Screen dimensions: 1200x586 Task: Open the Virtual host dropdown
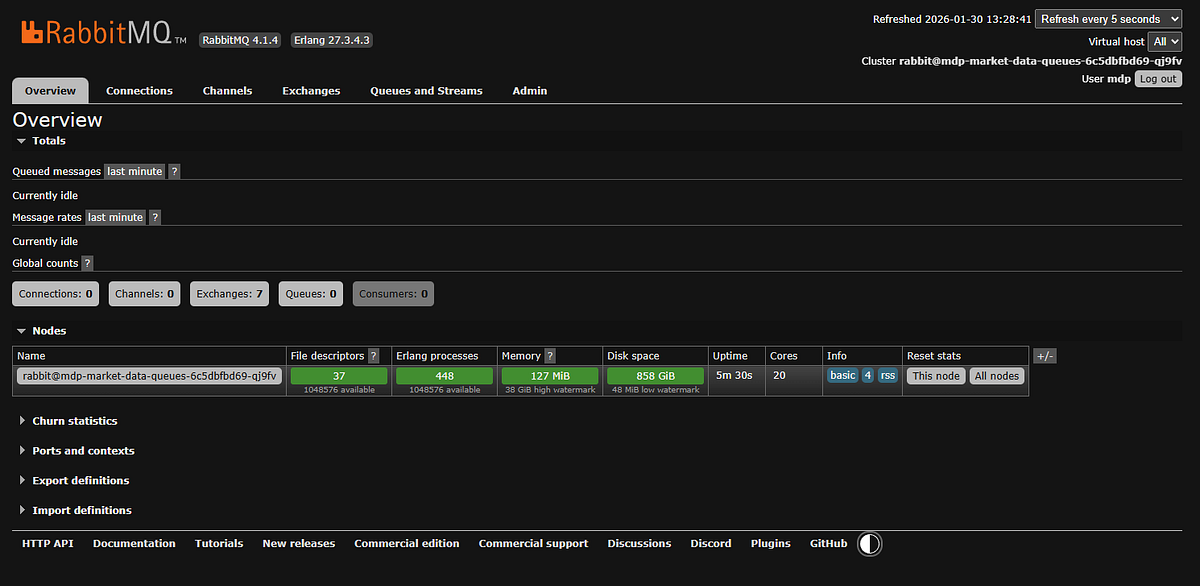click(1165, 42)
